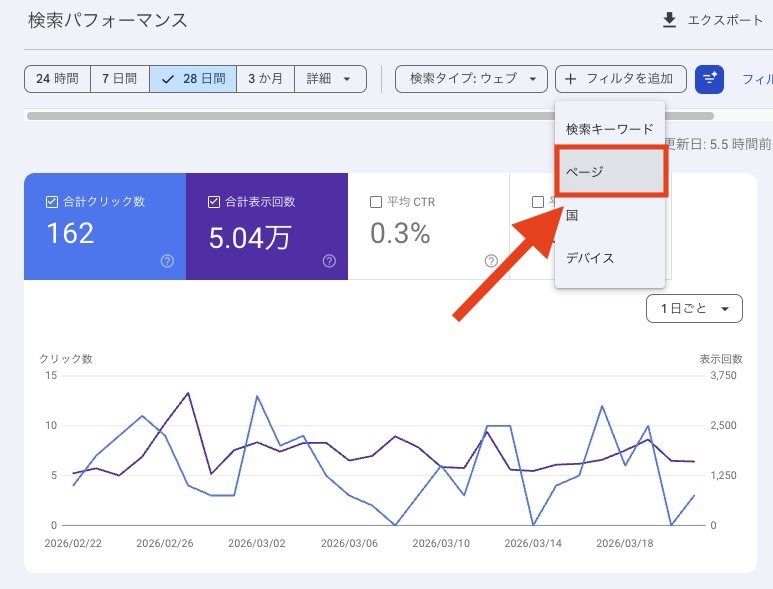
Task: Choose 国 from filter menu
Action: pos(610,215)
